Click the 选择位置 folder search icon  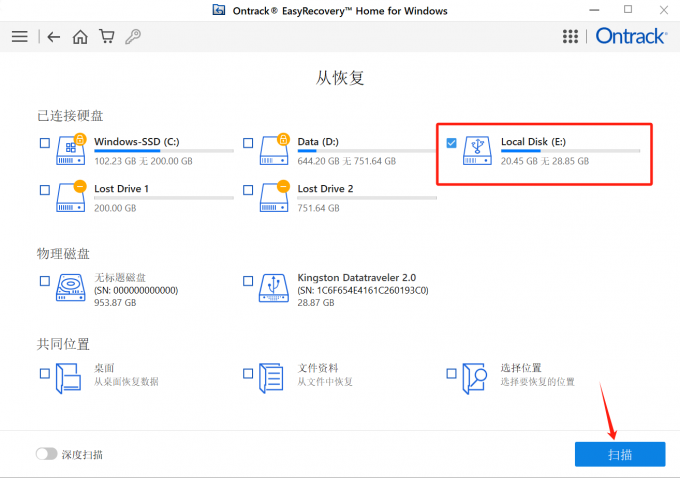(474, 378)
